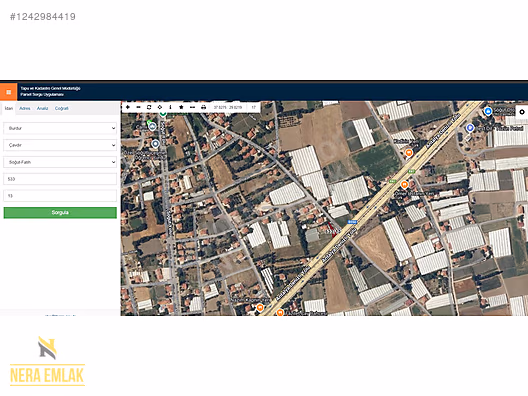
Task: Activate the locate position crosshair tool
Action: click(x=160, y=107)
